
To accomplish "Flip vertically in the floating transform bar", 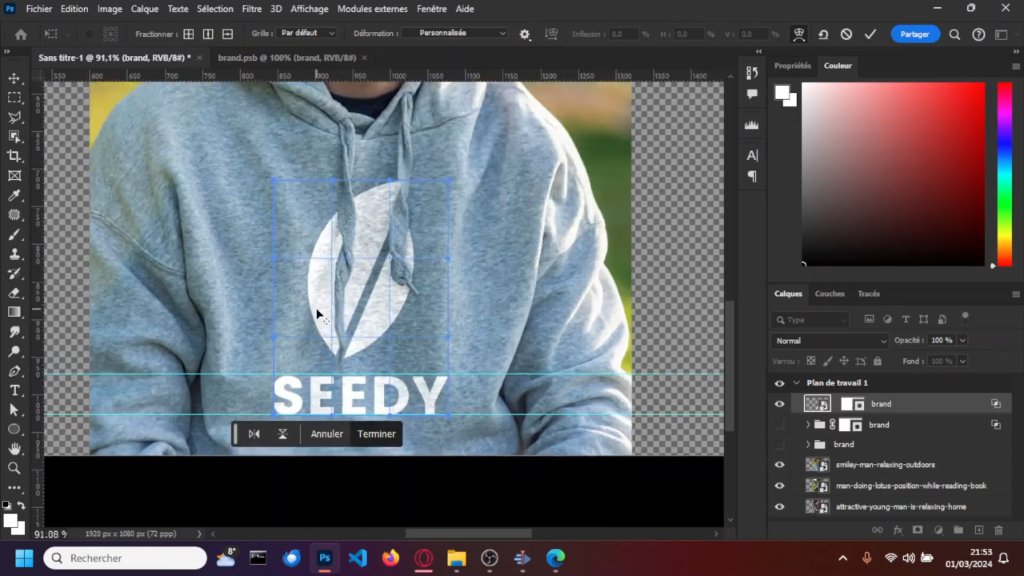I will coord(283,434).
